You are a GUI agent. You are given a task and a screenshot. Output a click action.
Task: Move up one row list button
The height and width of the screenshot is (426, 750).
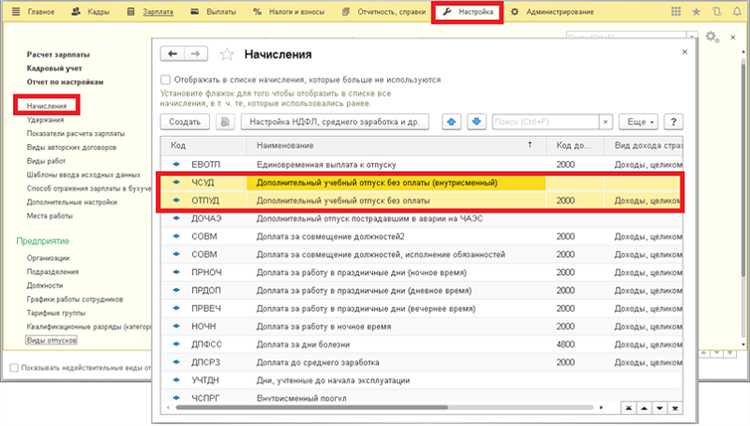(644, 408)
